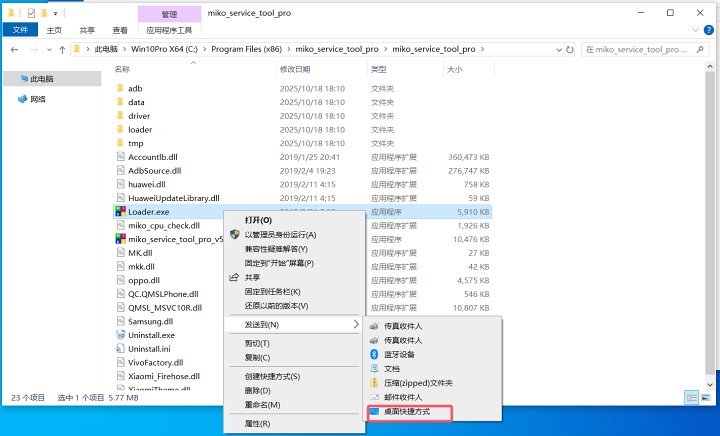
Task: Click the Loader.exe application icon
Action: point(120,212)
